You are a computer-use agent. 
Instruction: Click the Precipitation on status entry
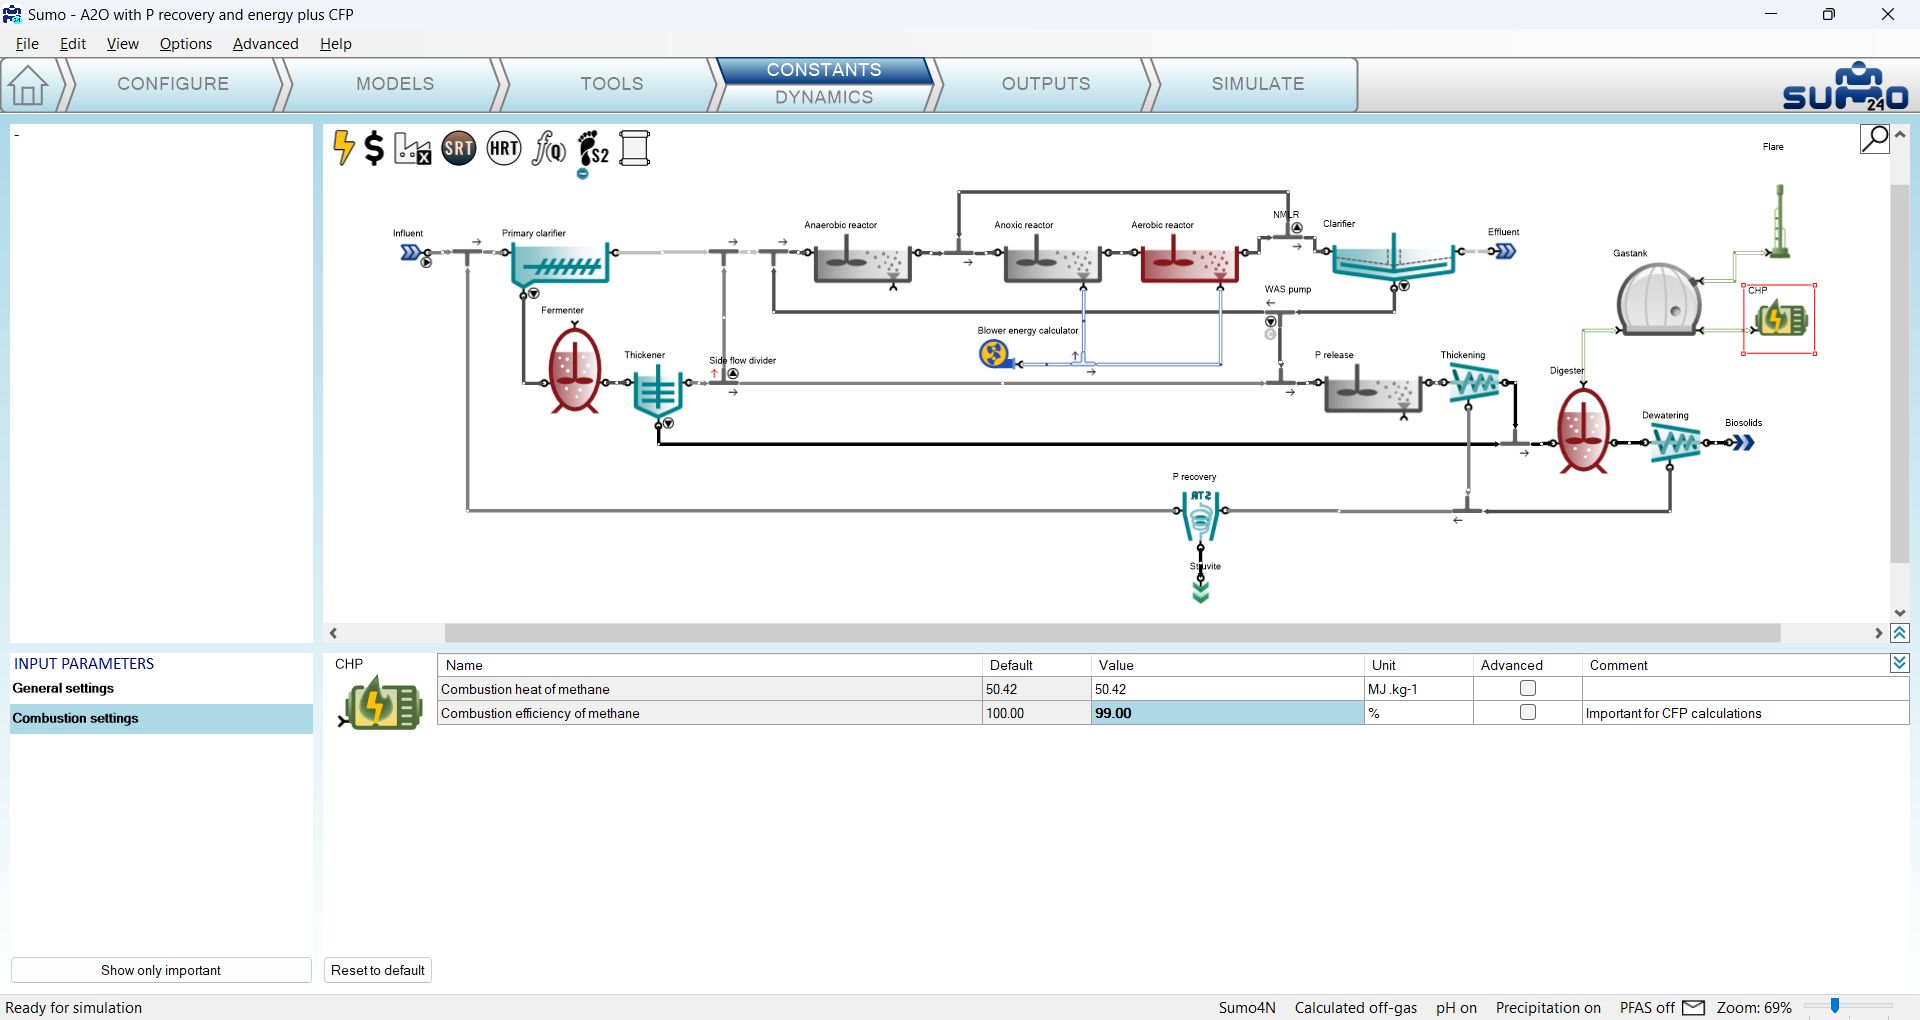tap(1548, 1008)
